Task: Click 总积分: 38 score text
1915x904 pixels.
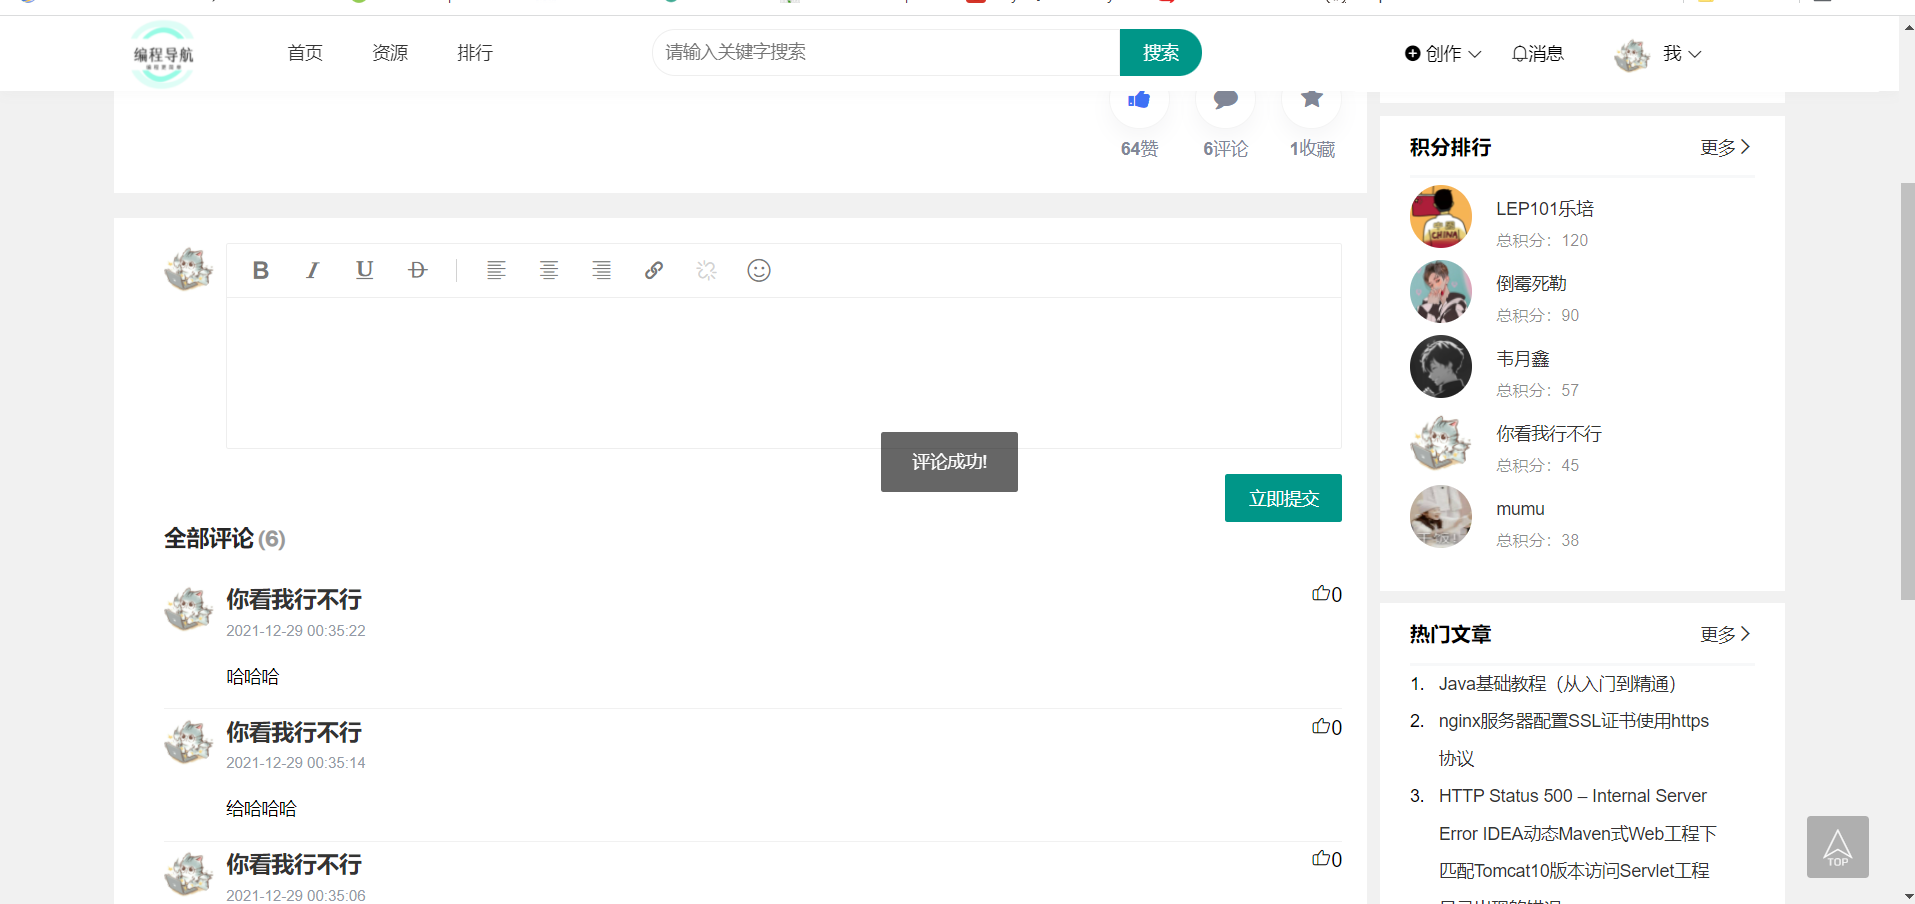Action: pyautogui.click(x=1538, y=540)
